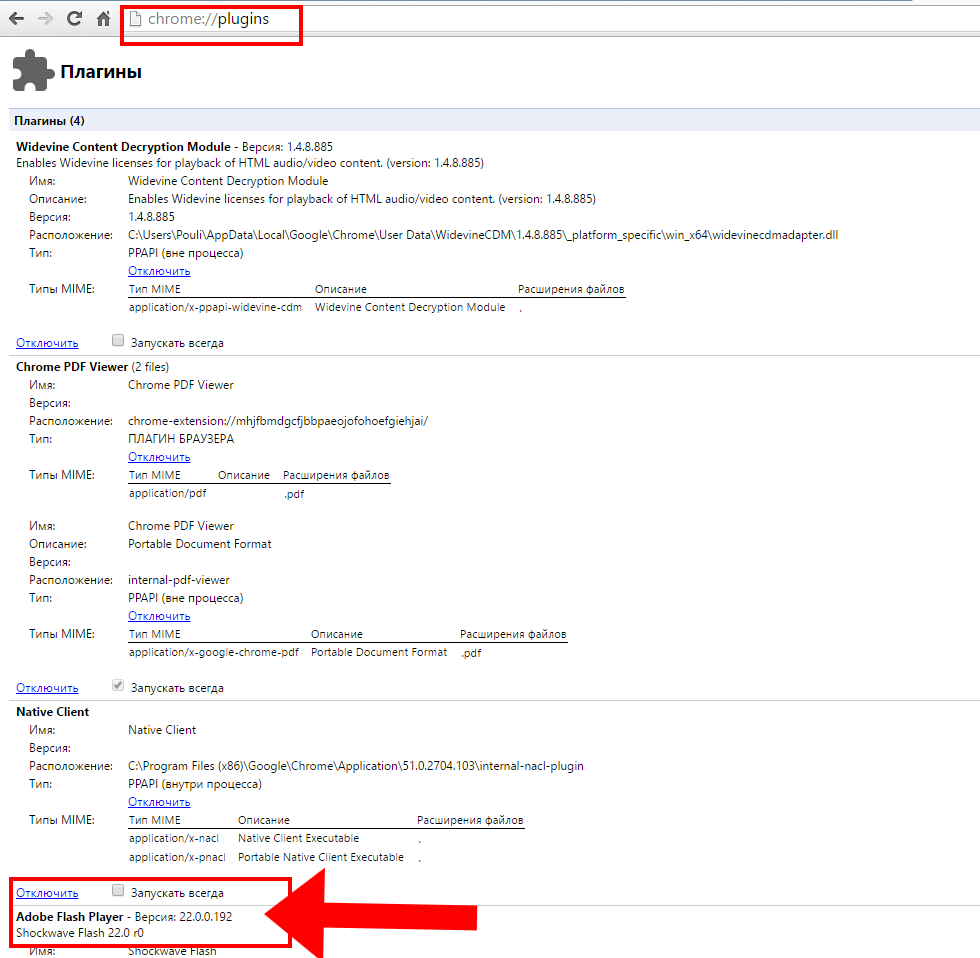Click the Плагины (4) section header
980x958 pixels.
49,121
